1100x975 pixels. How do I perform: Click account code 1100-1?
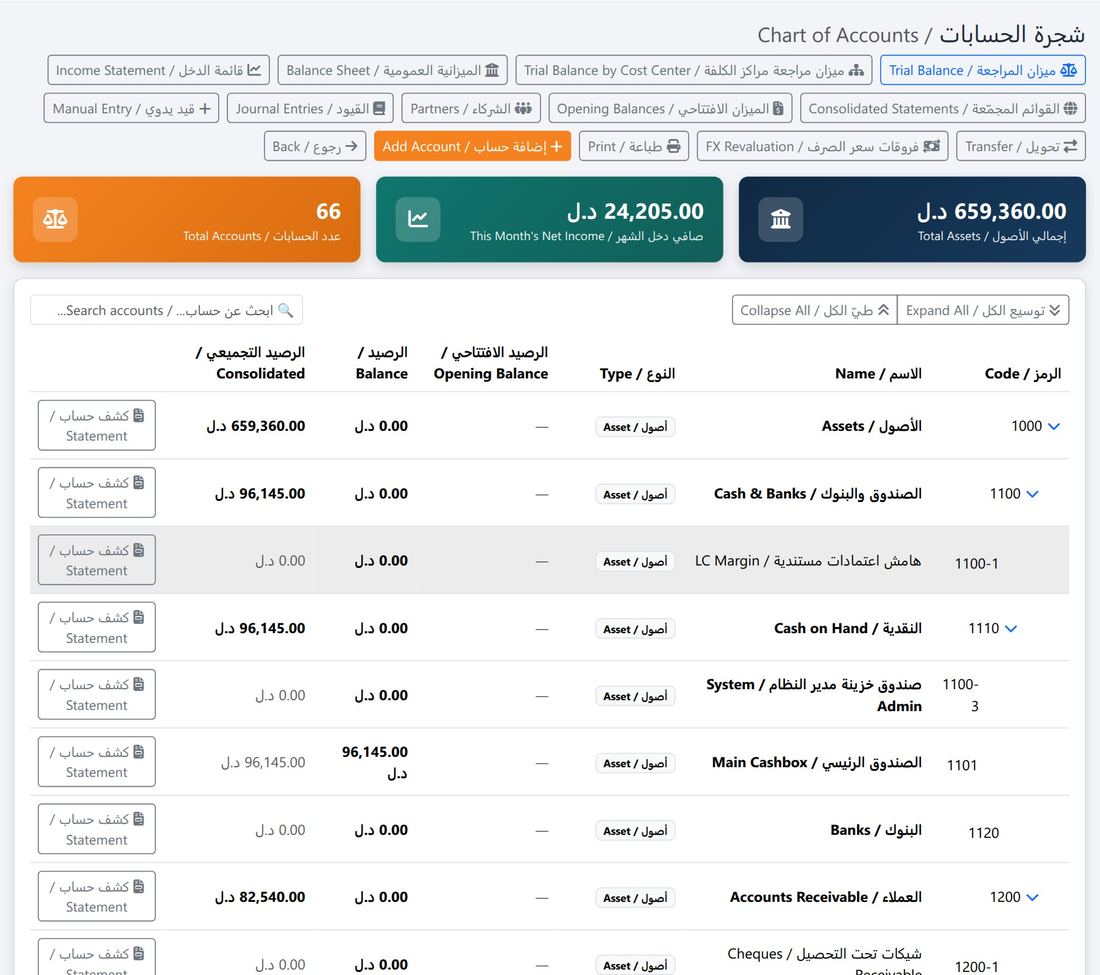coord(977,563)
